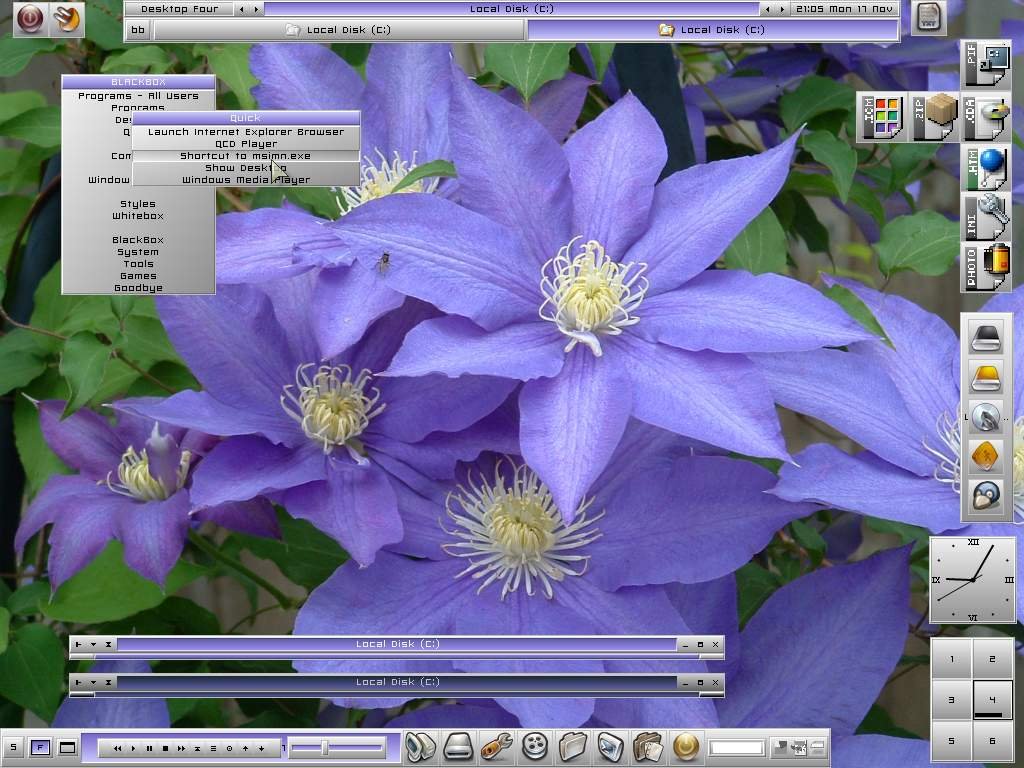Select Launch Internet Explorer Browser menu entry

[245, 132]
